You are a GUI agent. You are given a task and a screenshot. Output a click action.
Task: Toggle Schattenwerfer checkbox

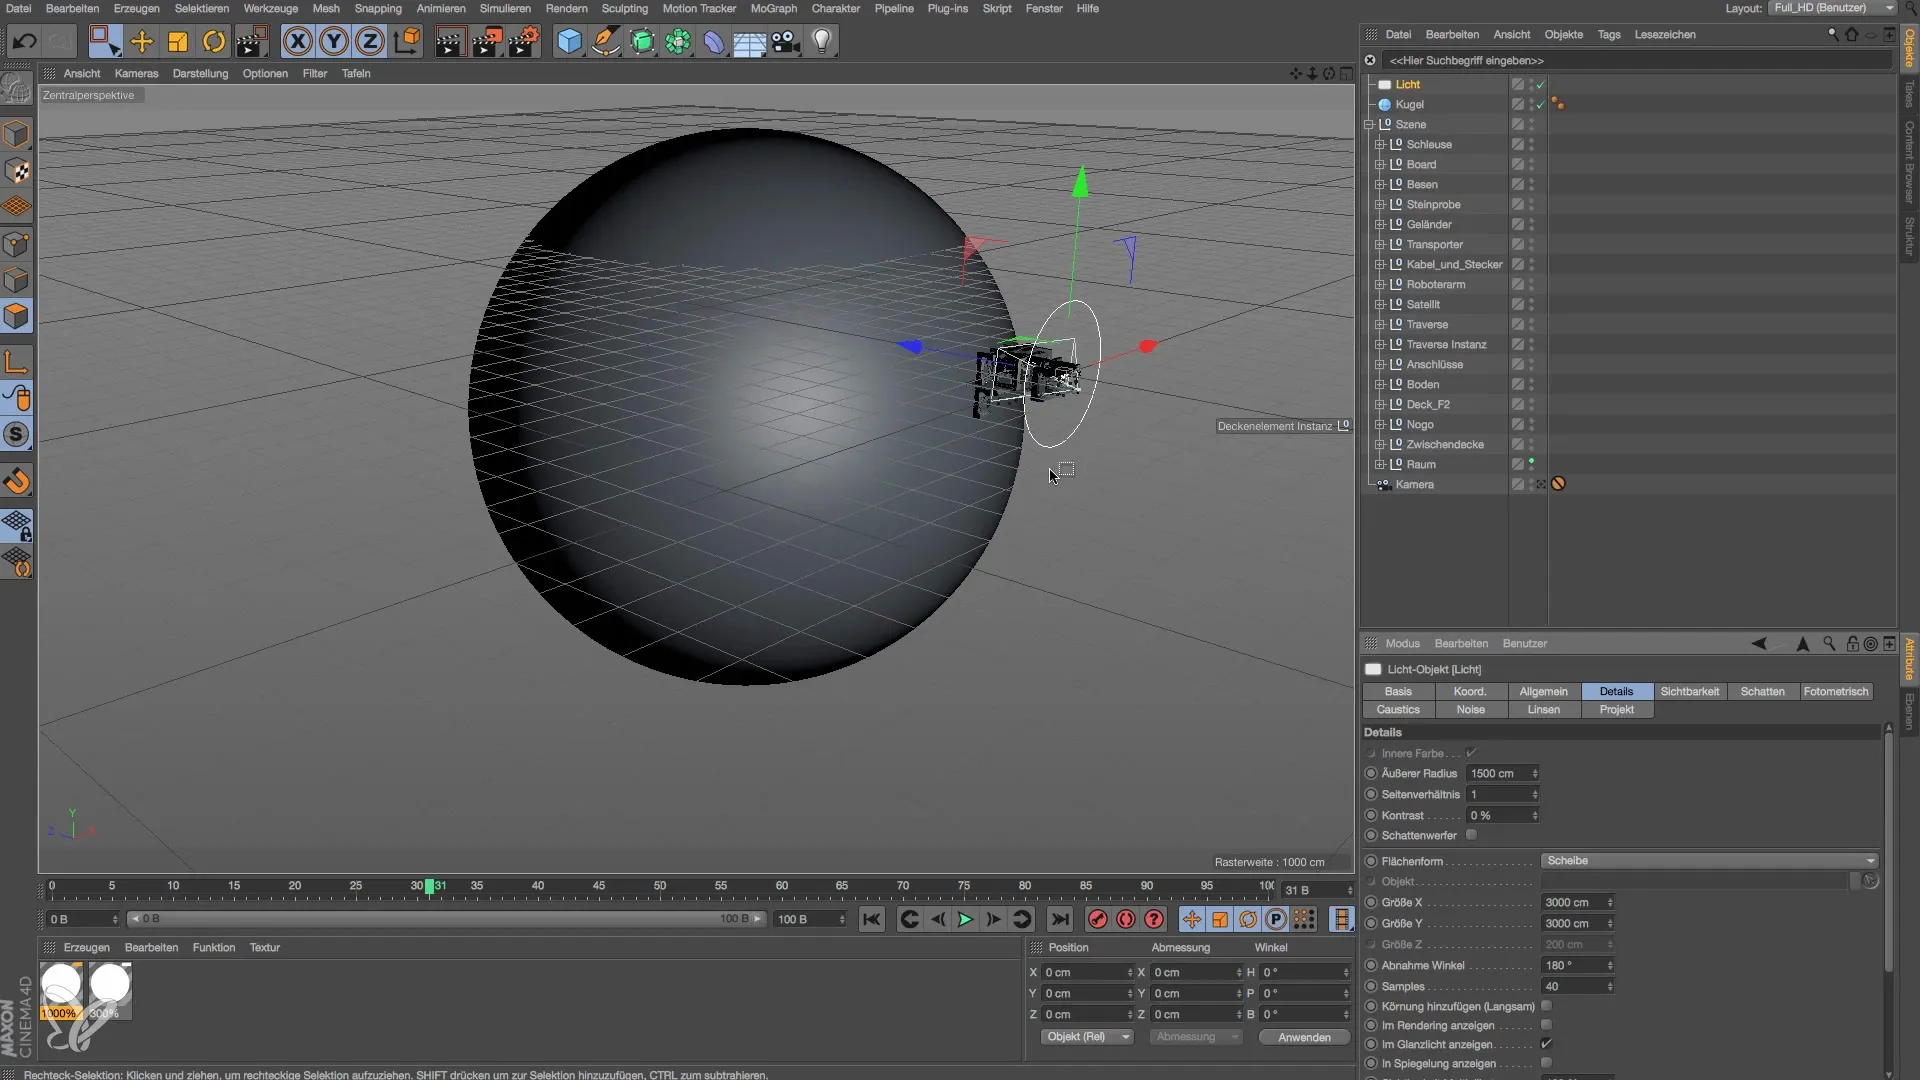point(1471,835)
